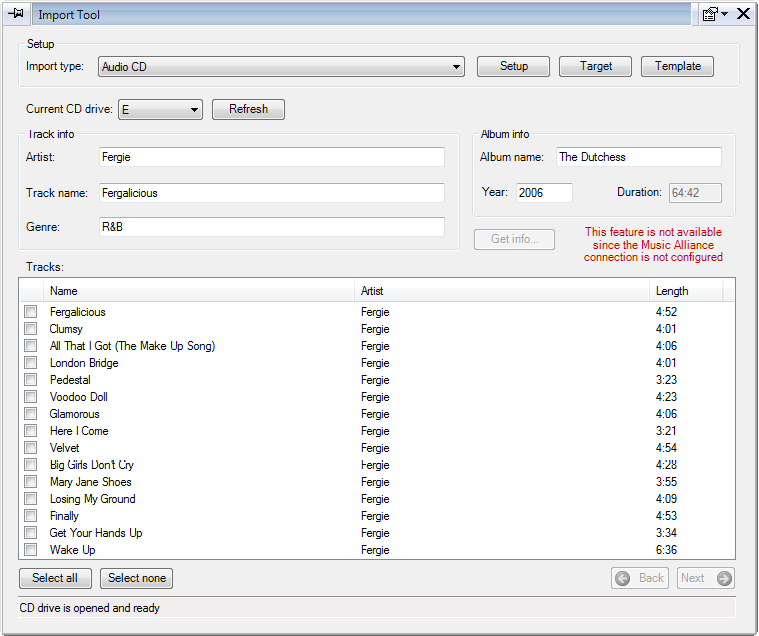
Task: Select the Here I Come checkbox
Action: pyautogui.click(x=30, y=431)
